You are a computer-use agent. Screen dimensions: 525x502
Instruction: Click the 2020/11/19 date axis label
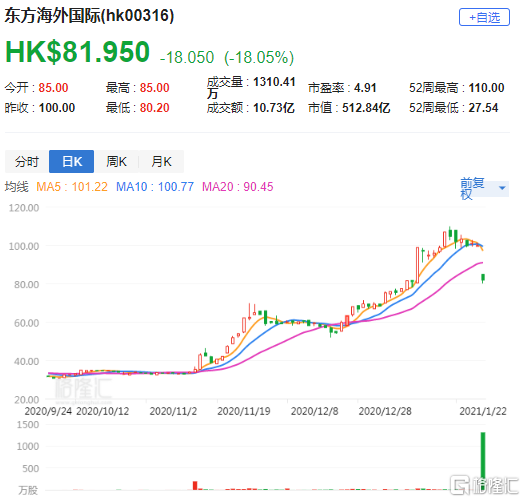click(244, 411)
